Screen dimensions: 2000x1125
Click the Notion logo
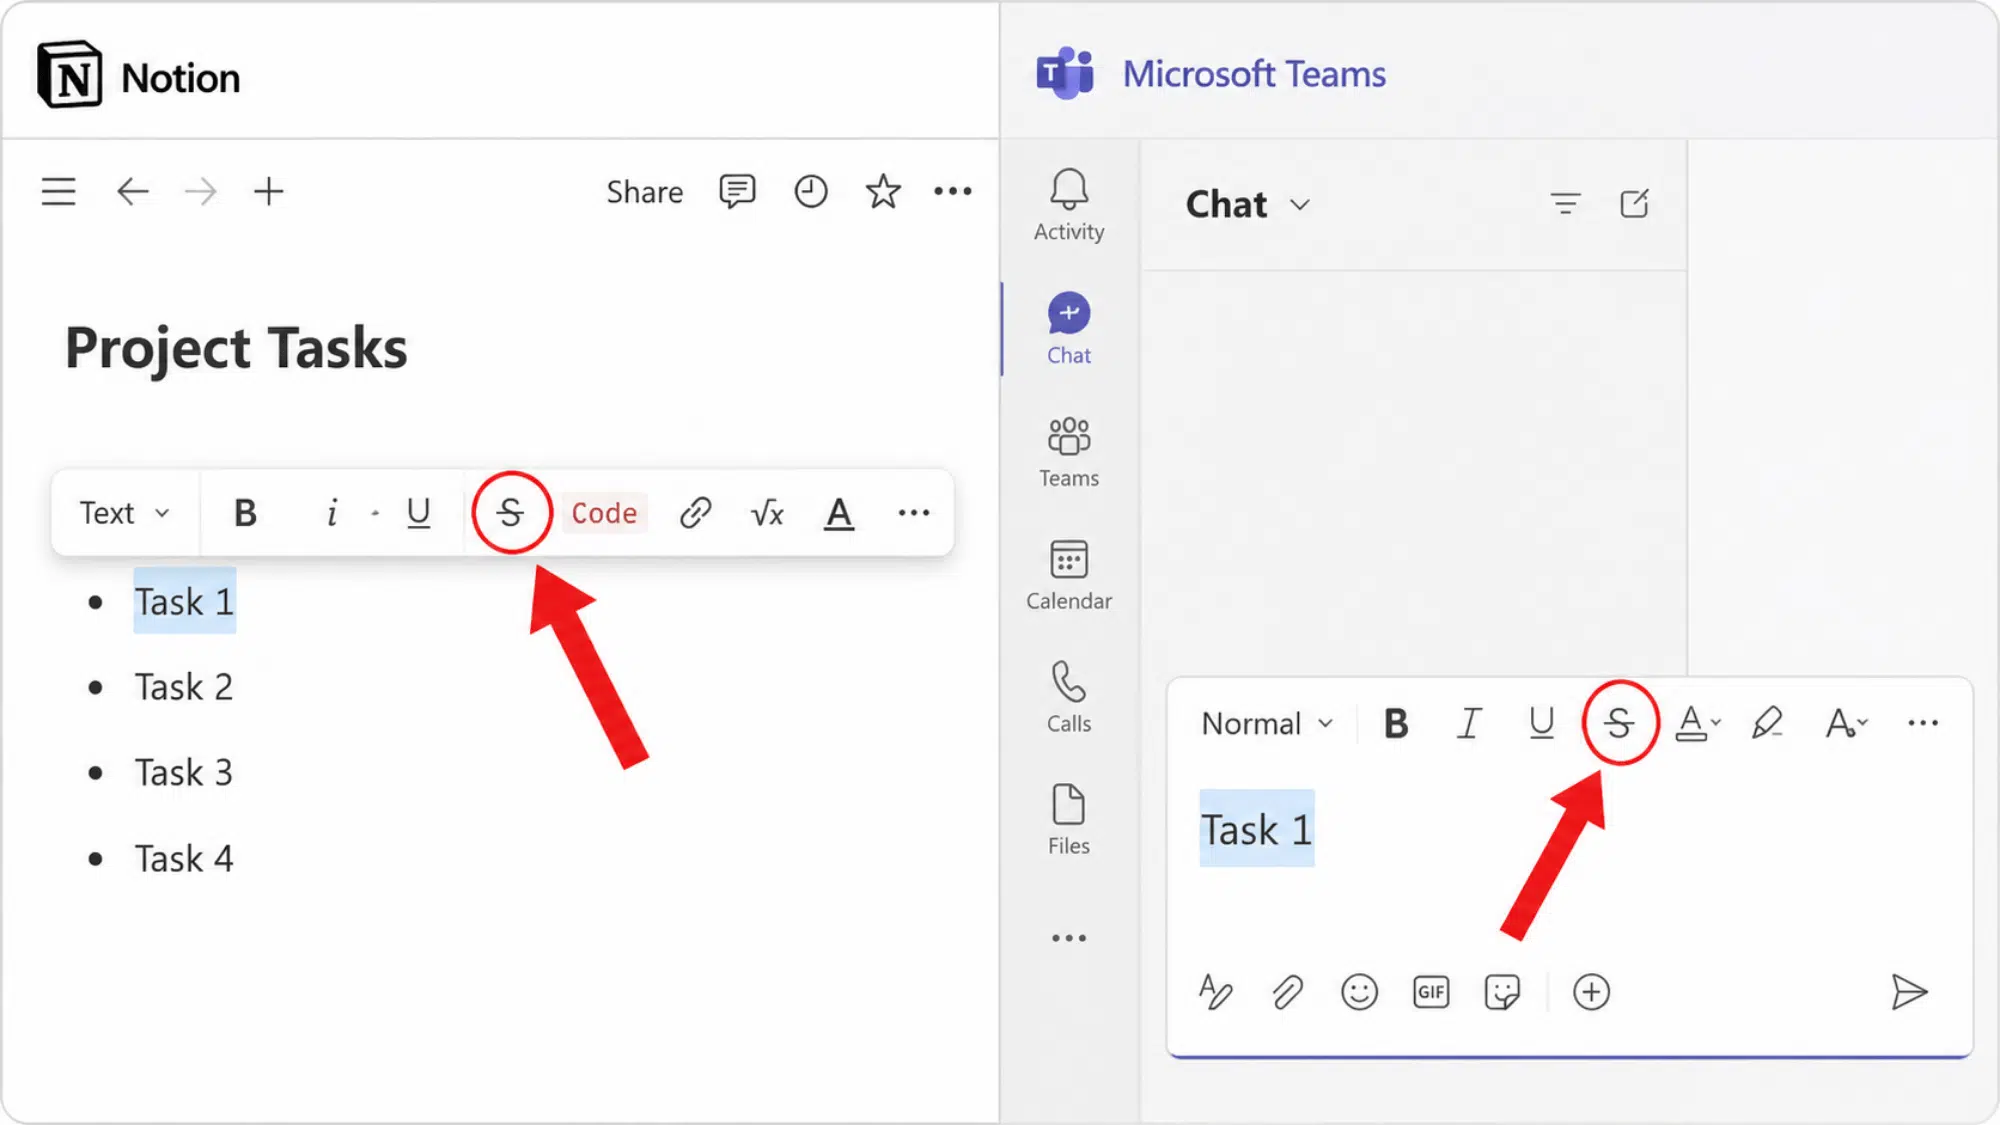point(69,75)
